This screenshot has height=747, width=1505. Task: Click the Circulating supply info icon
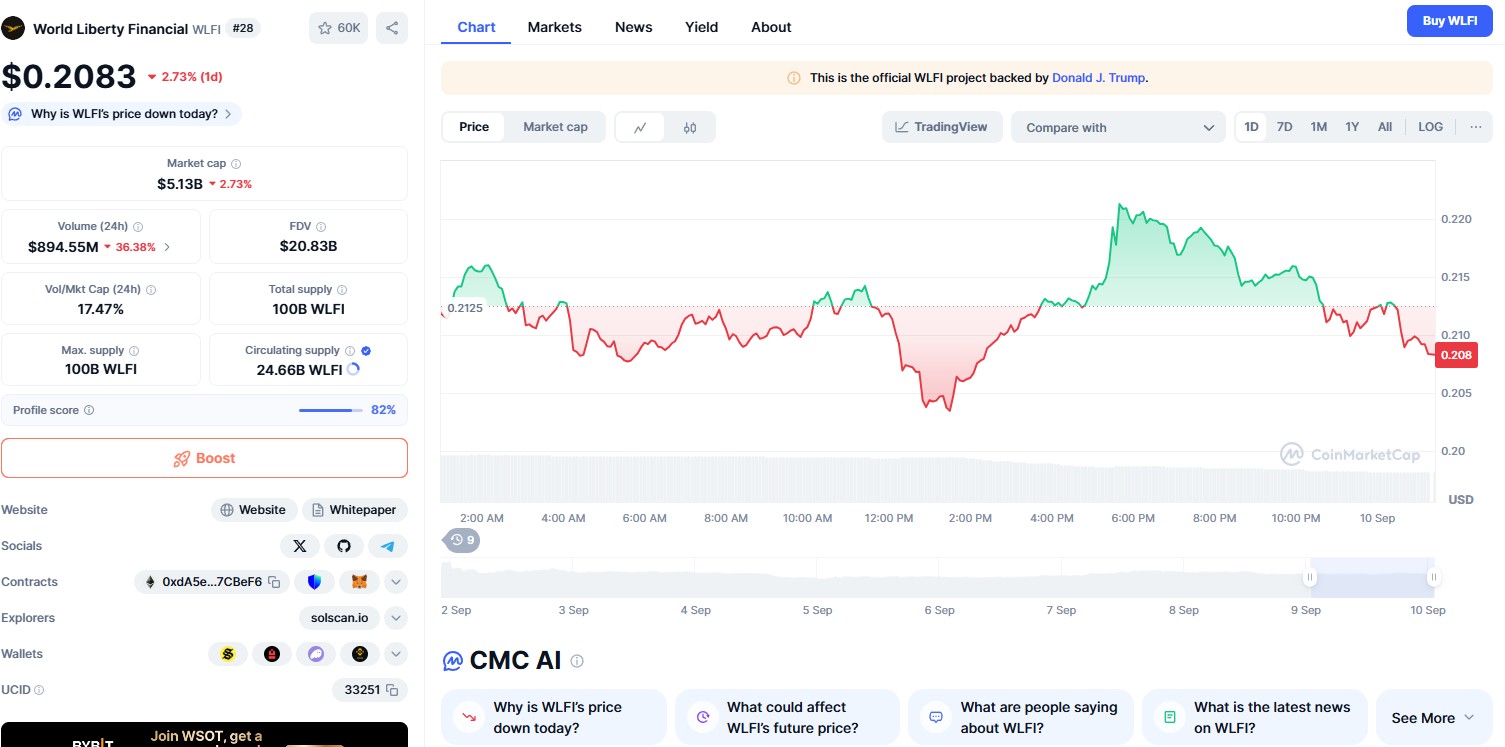(x=350, y=351)
